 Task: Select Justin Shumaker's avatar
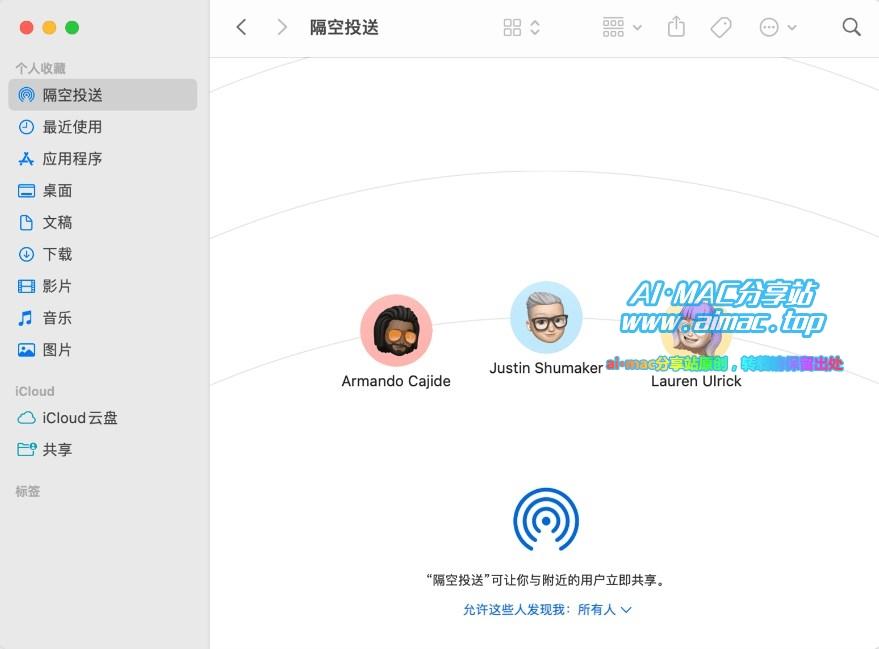[546, 318]
